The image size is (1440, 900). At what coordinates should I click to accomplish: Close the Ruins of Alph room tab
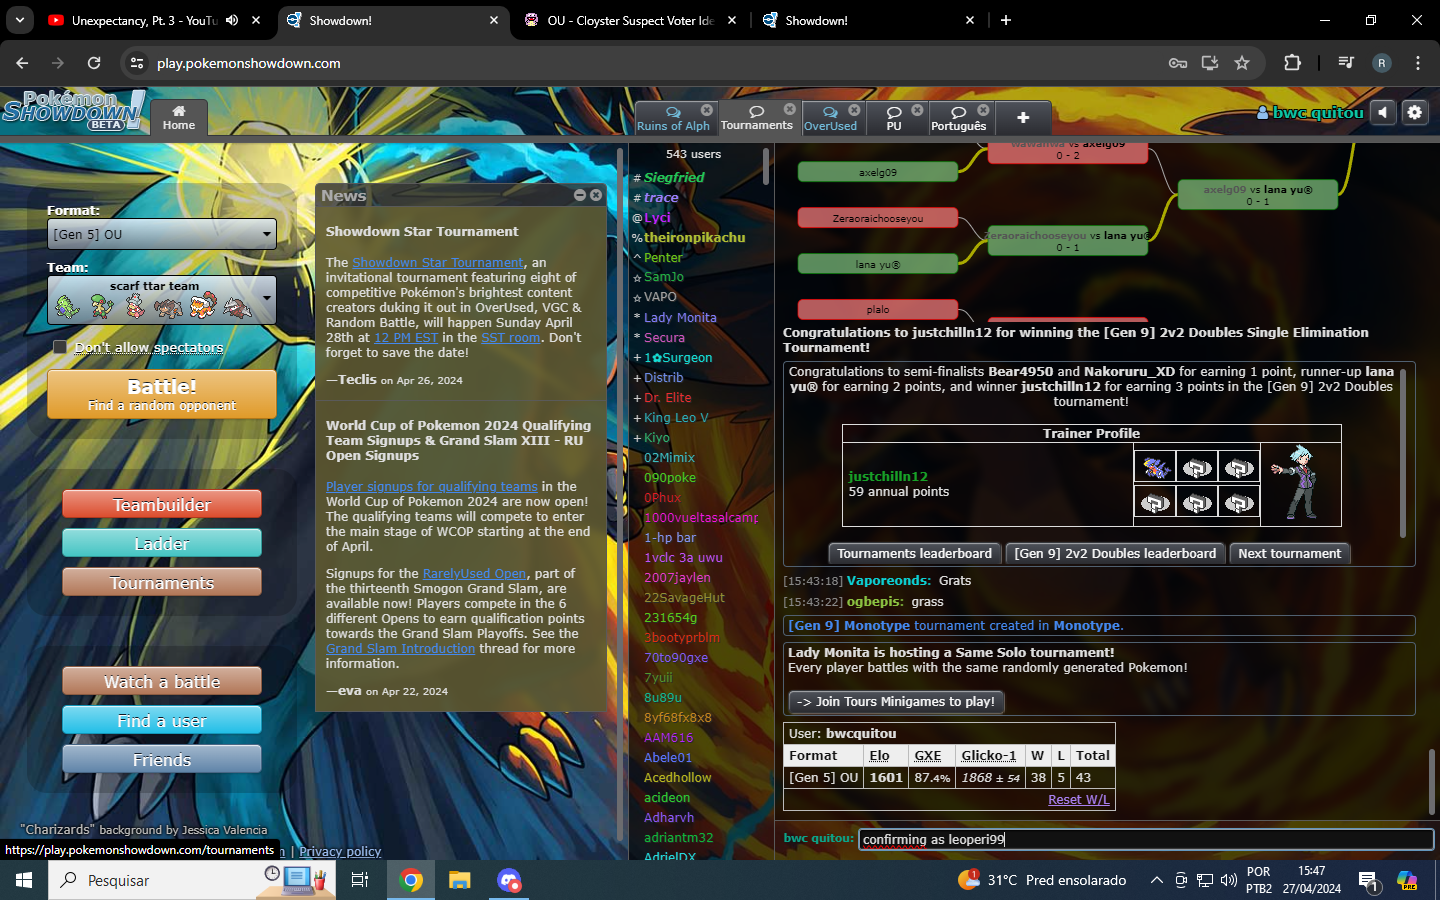click(x=707, y=110)
